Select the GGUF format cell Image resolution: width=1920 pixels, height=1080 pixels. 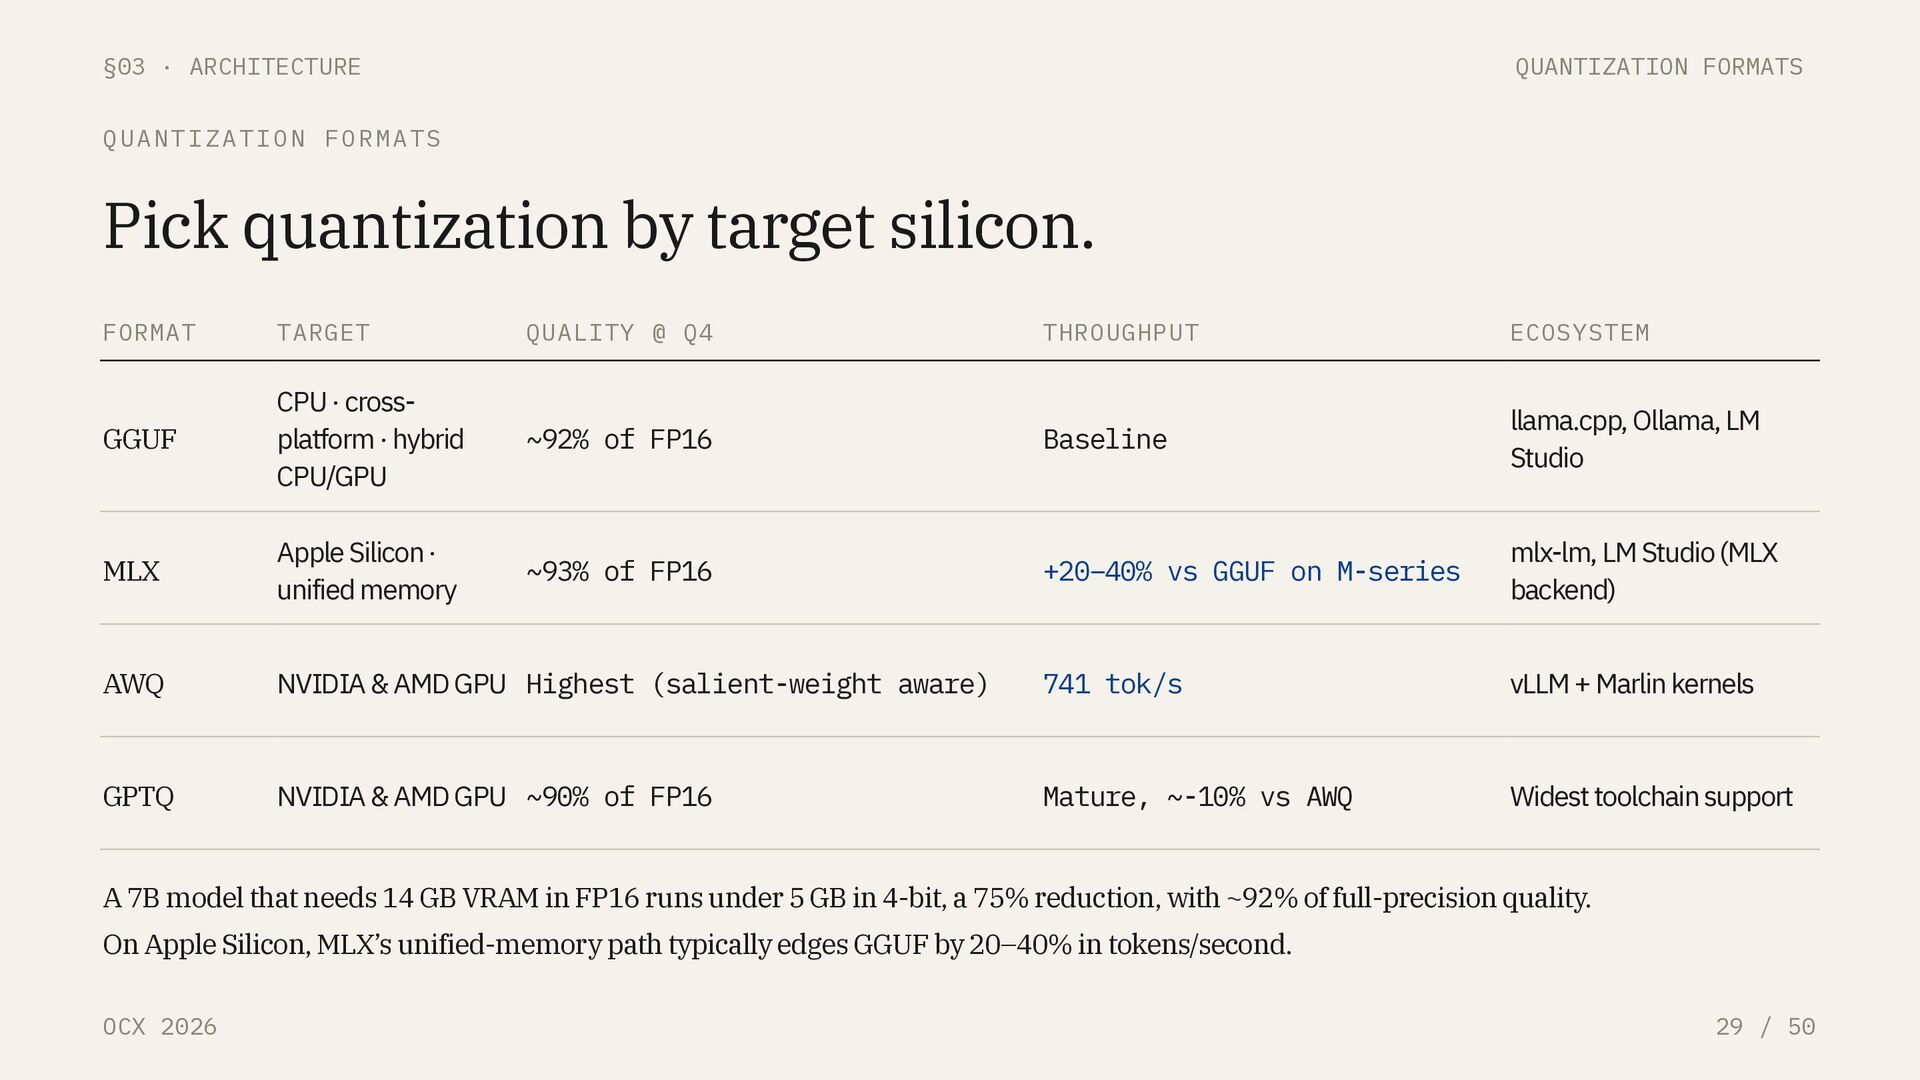(x=139, y=439)
